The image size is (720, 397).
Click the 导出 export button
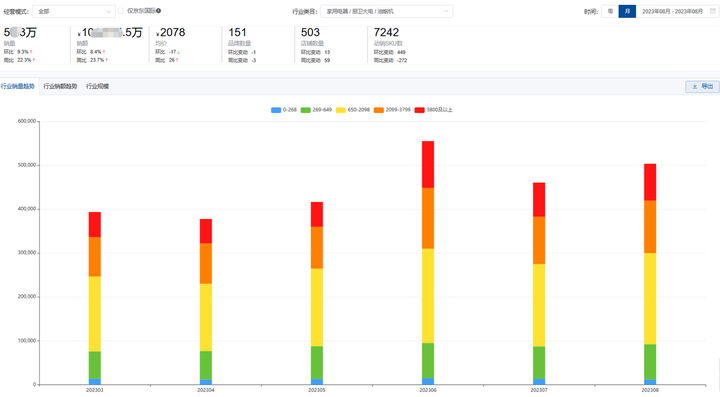click(702, 86)
